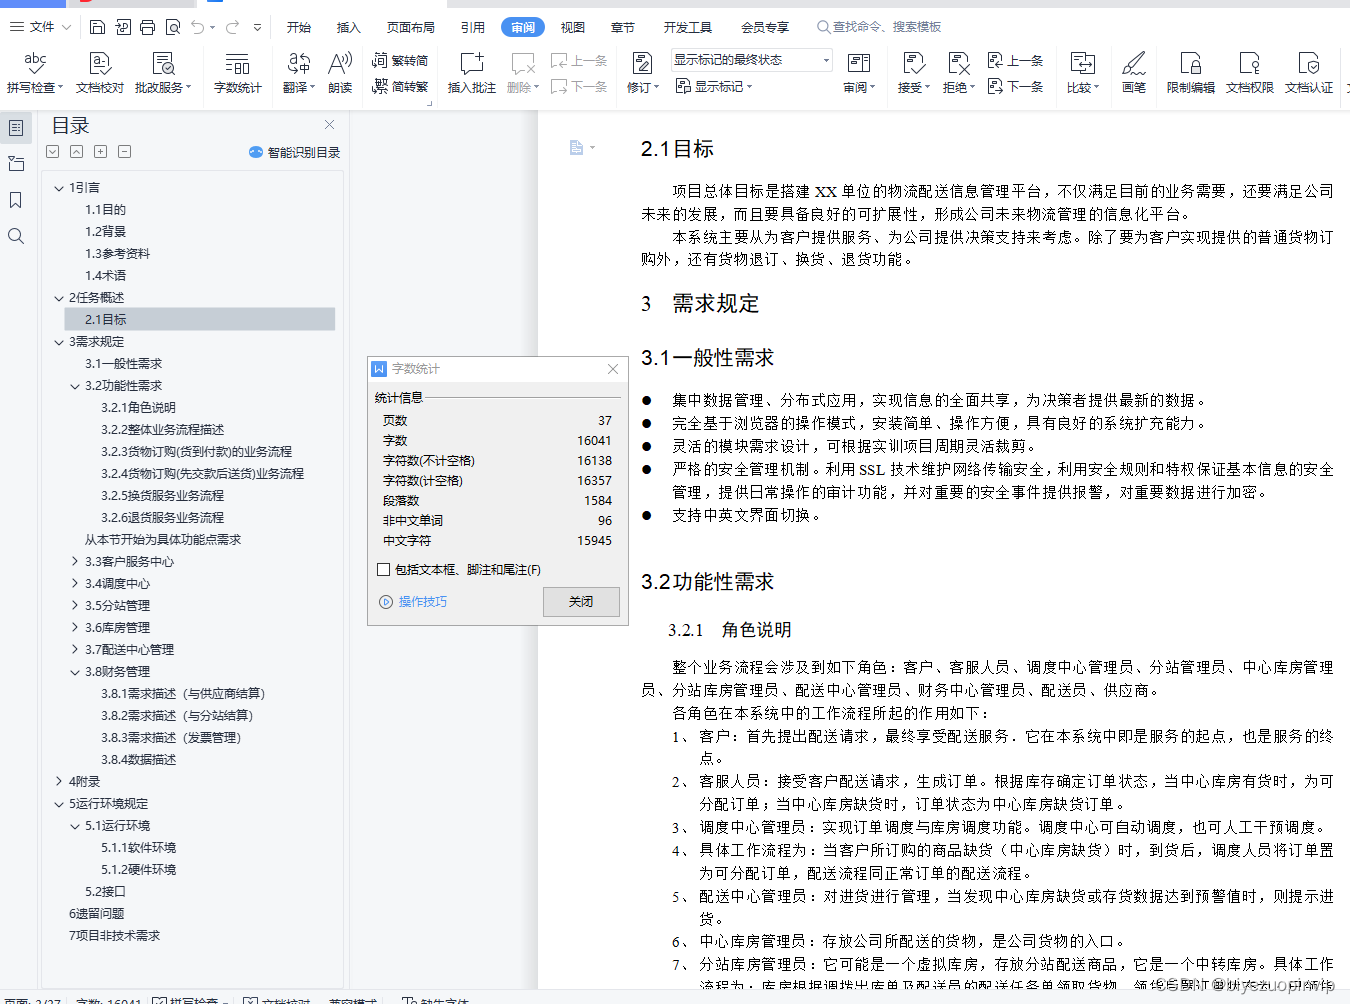Open 文档权限 document permissions
Screen dimensions: 1350x1004
point(1249,75)
